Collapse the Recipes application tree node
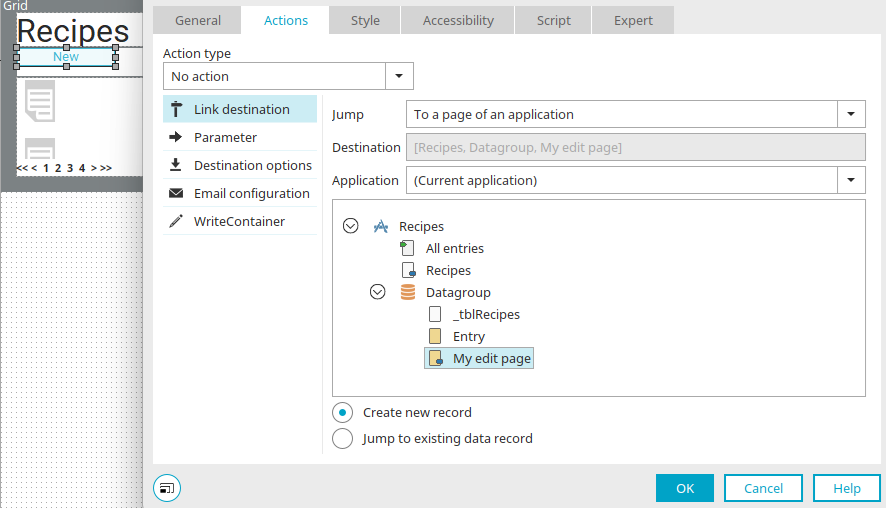 [x=350, y=226]
